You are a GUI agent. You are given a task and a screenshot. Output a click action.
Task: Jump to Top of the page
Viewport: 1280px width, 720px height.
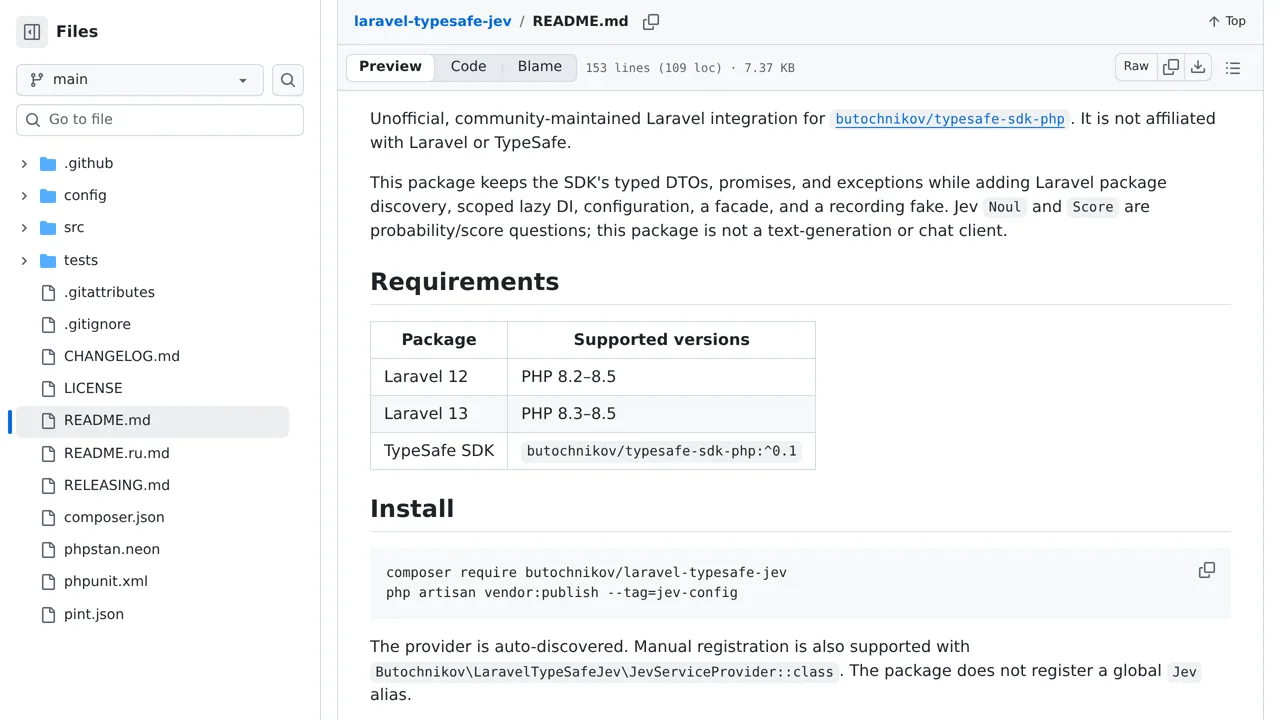pyautogui.click(x=1227, y=21)
